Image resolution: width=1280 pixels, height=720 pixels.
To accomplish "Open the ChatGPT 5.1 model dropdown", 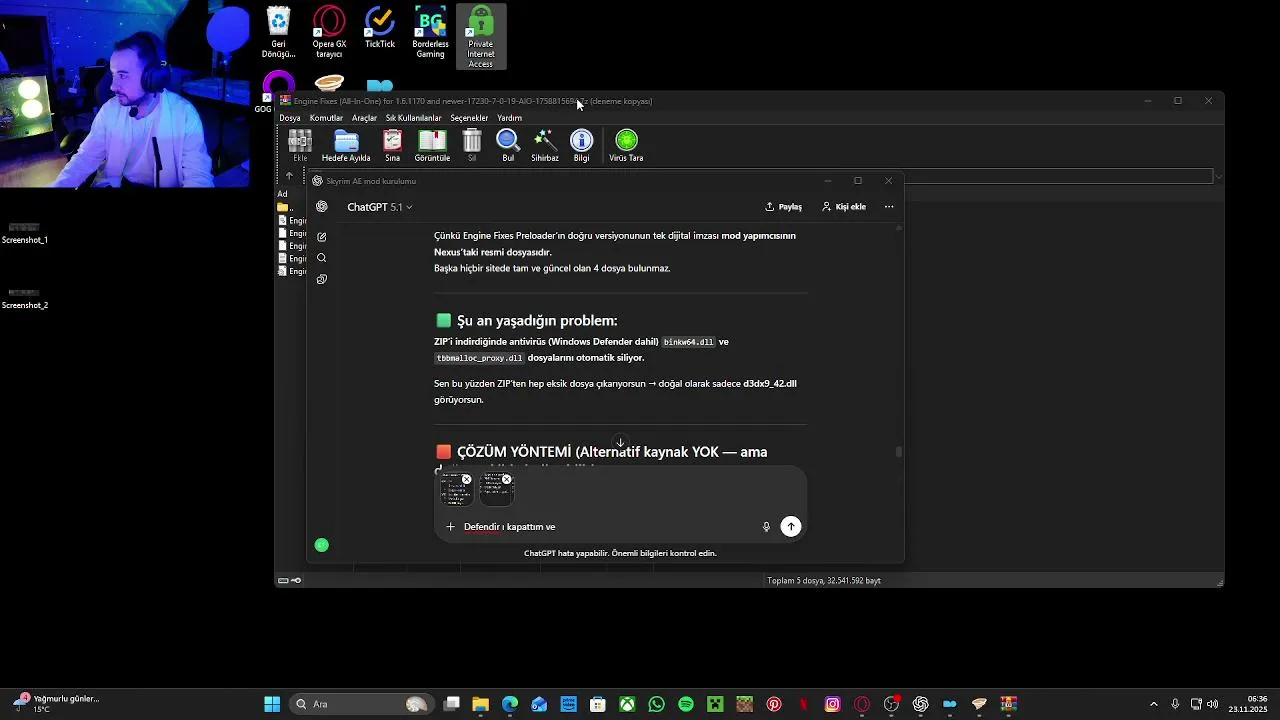I will pyautogui.click(x=379, y=207).
